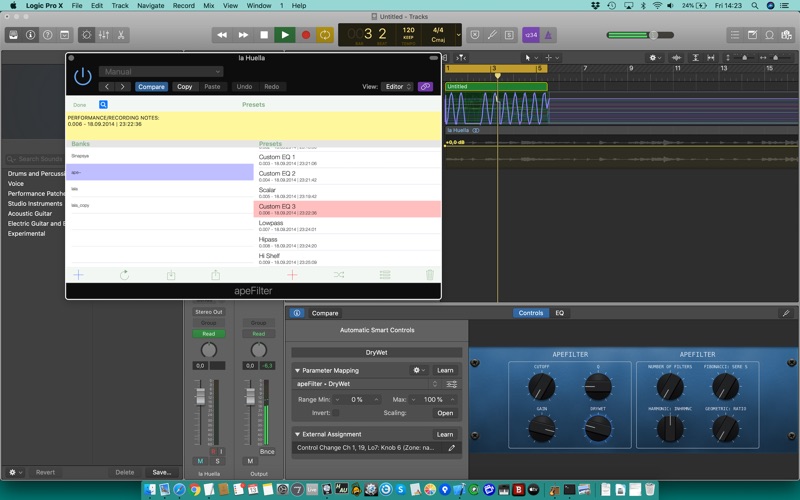This screenshot has width=800, height=500.
Task: Open the Track menu
Action: [120, 6]
